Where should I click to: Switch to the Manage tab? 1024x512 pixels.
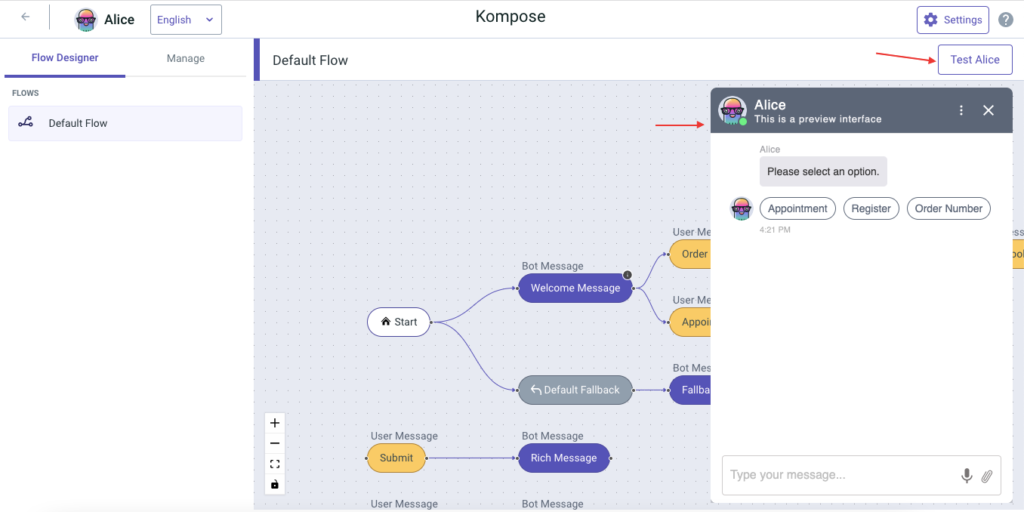185,58
